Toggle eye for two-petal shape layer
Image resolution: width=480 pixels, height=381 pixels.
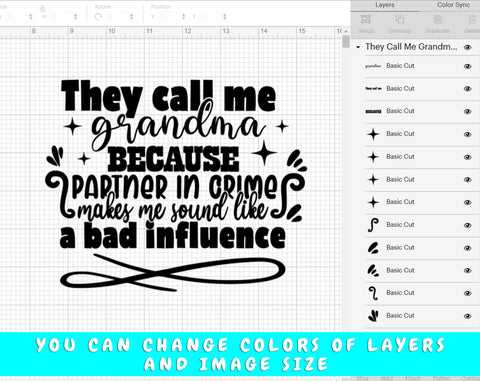468,248
